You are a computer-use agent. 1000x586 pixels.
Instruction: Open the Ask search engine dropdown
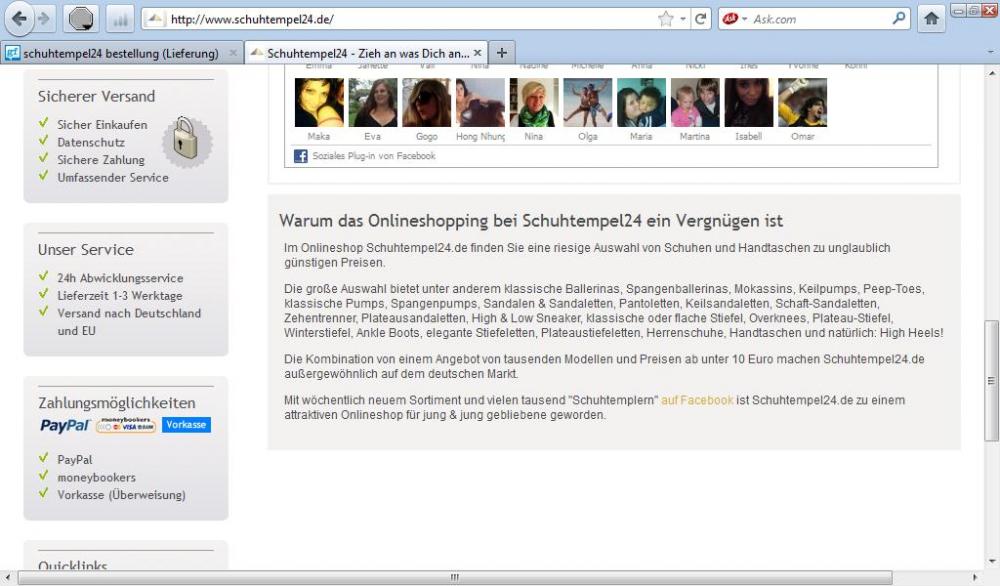744,19
